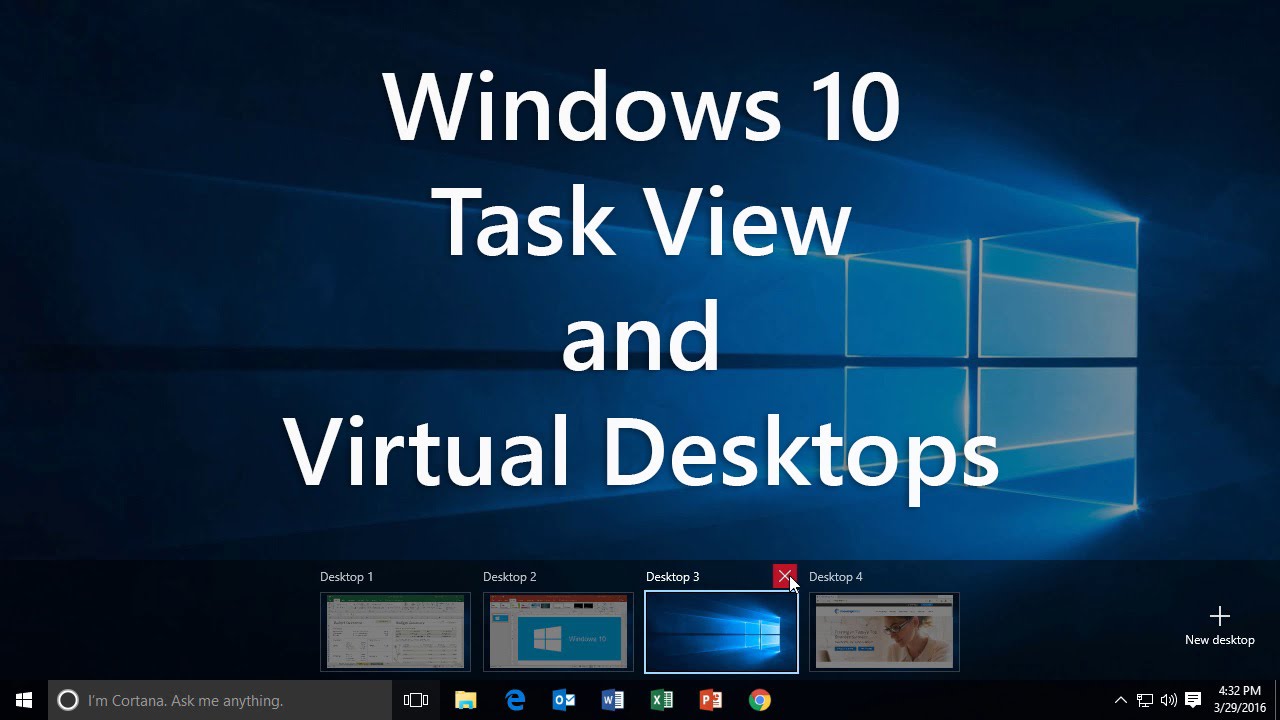Click the Desktop 3 label
The width and height of the screenshot is (1280, 720).
coord(672,577)
